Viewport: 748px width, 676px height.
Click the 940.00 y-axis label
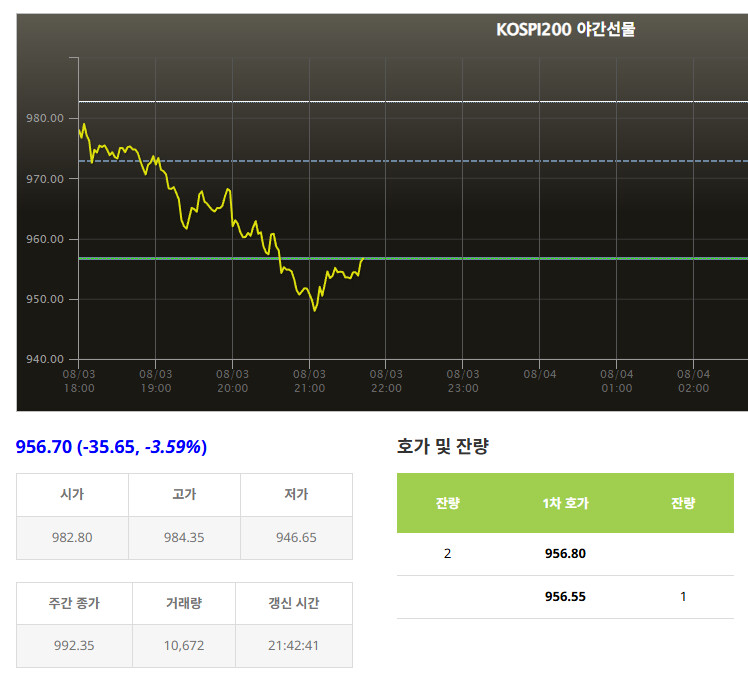point(45,359)
